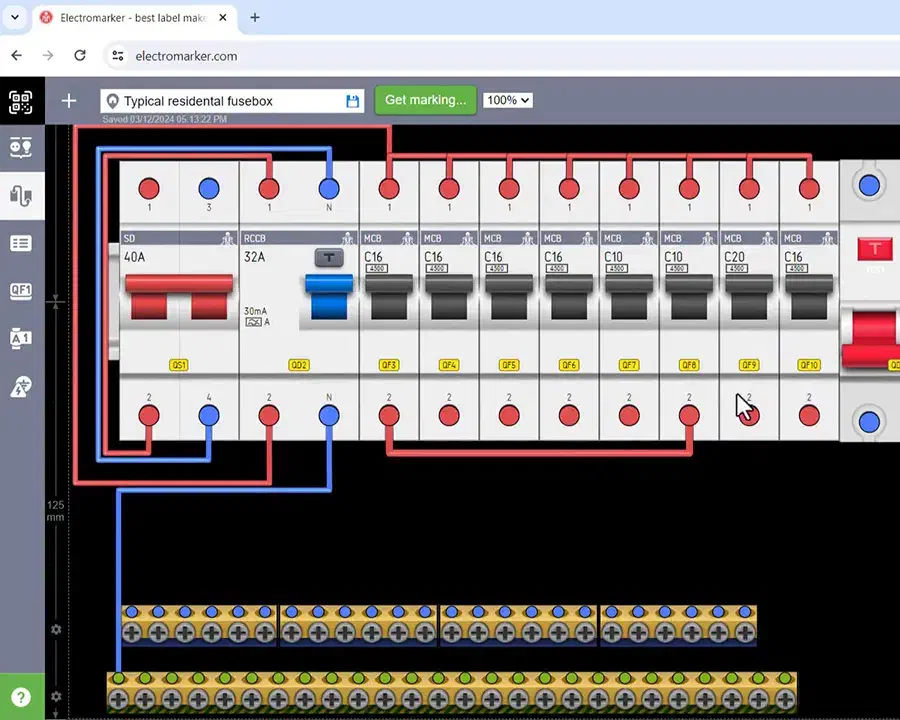Screen dimensions: 900x720
Task: Open a new browser tab
Action: pos(255,18)
